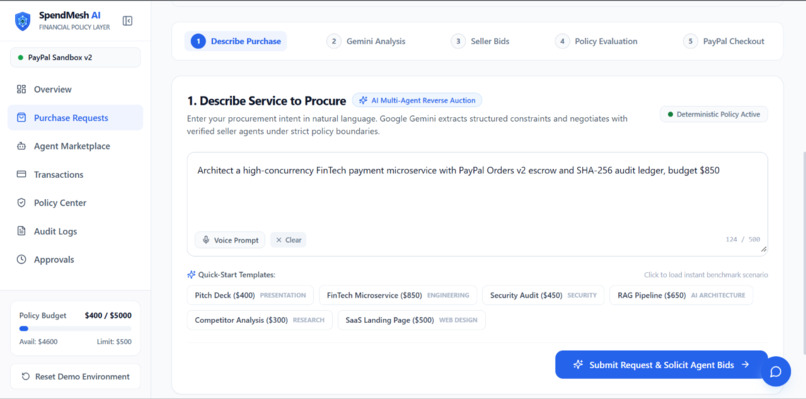Click the 'Policy Budget' label

pos(43,315)
